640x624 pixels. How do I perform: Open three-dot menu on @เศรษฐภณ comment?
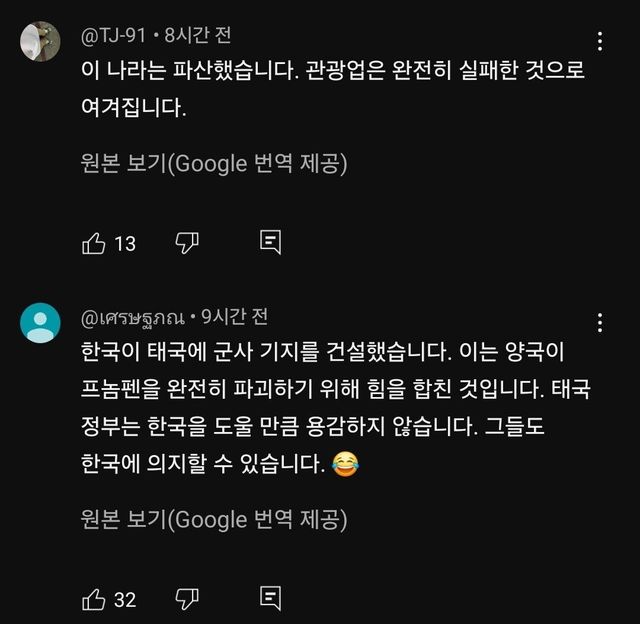tap(599, 322)
